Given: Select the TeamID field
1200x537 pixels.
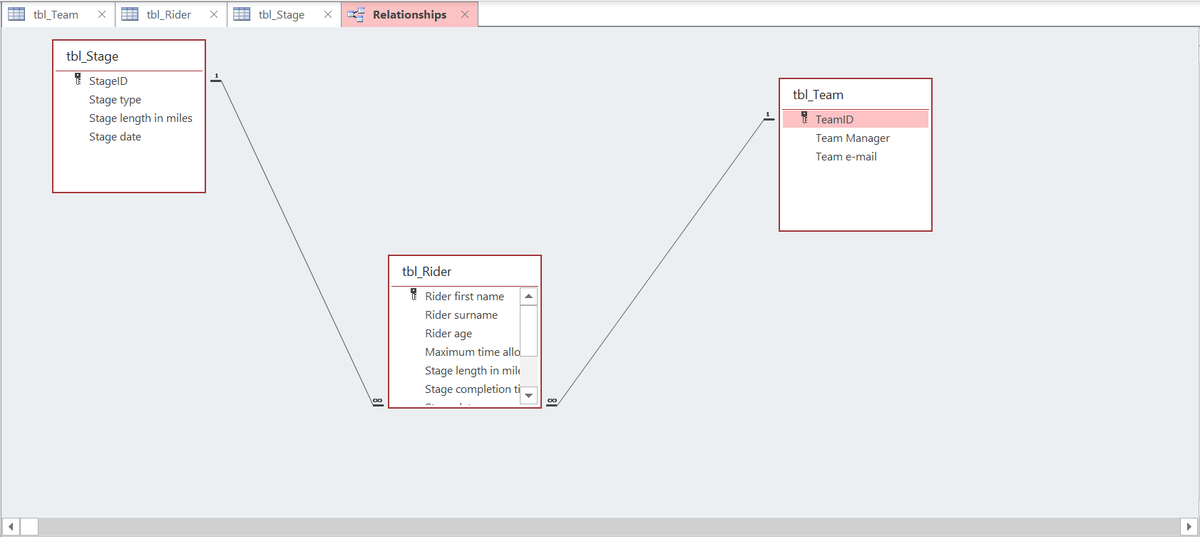Looking at the screenshot, I should point(856,119).
